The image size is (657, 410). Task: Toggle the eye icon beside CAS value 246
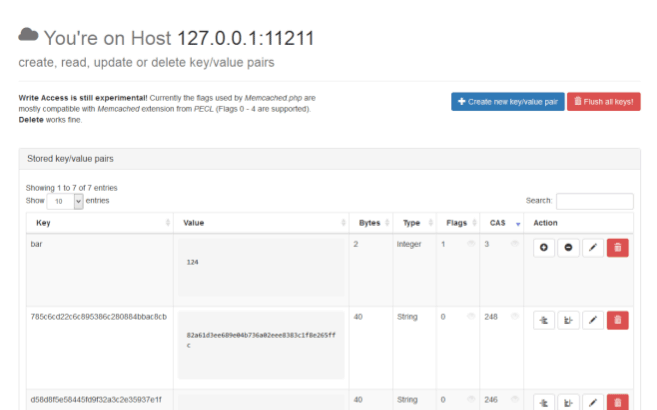515,400
